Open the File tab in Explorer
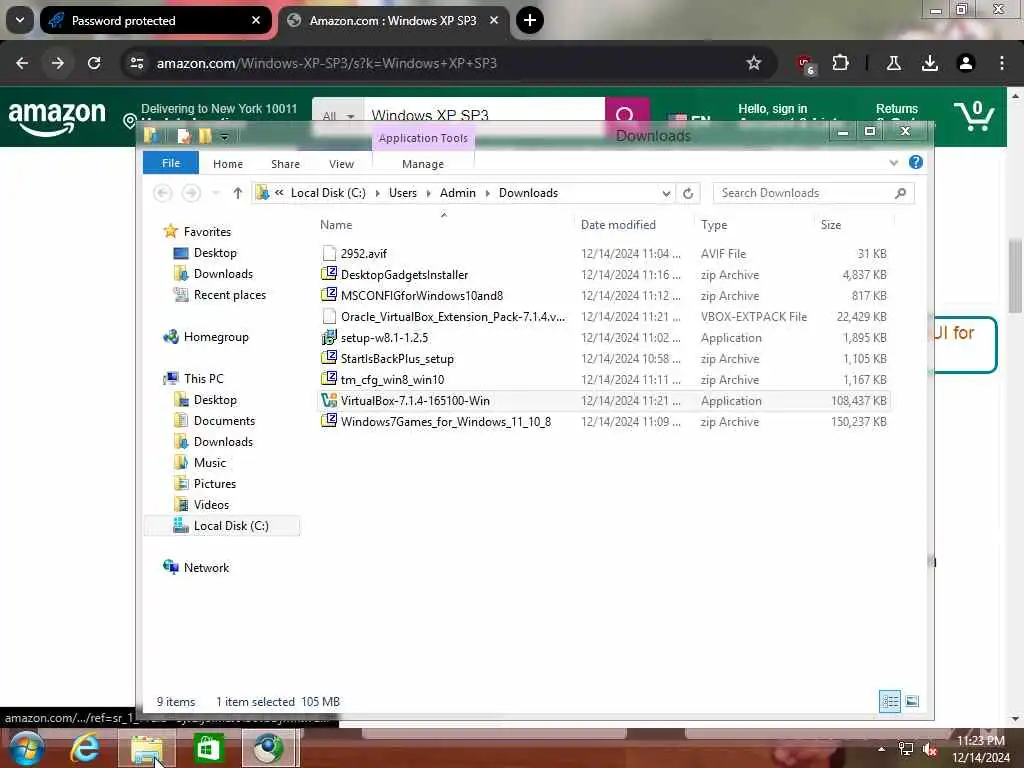 tap(171, 163)
